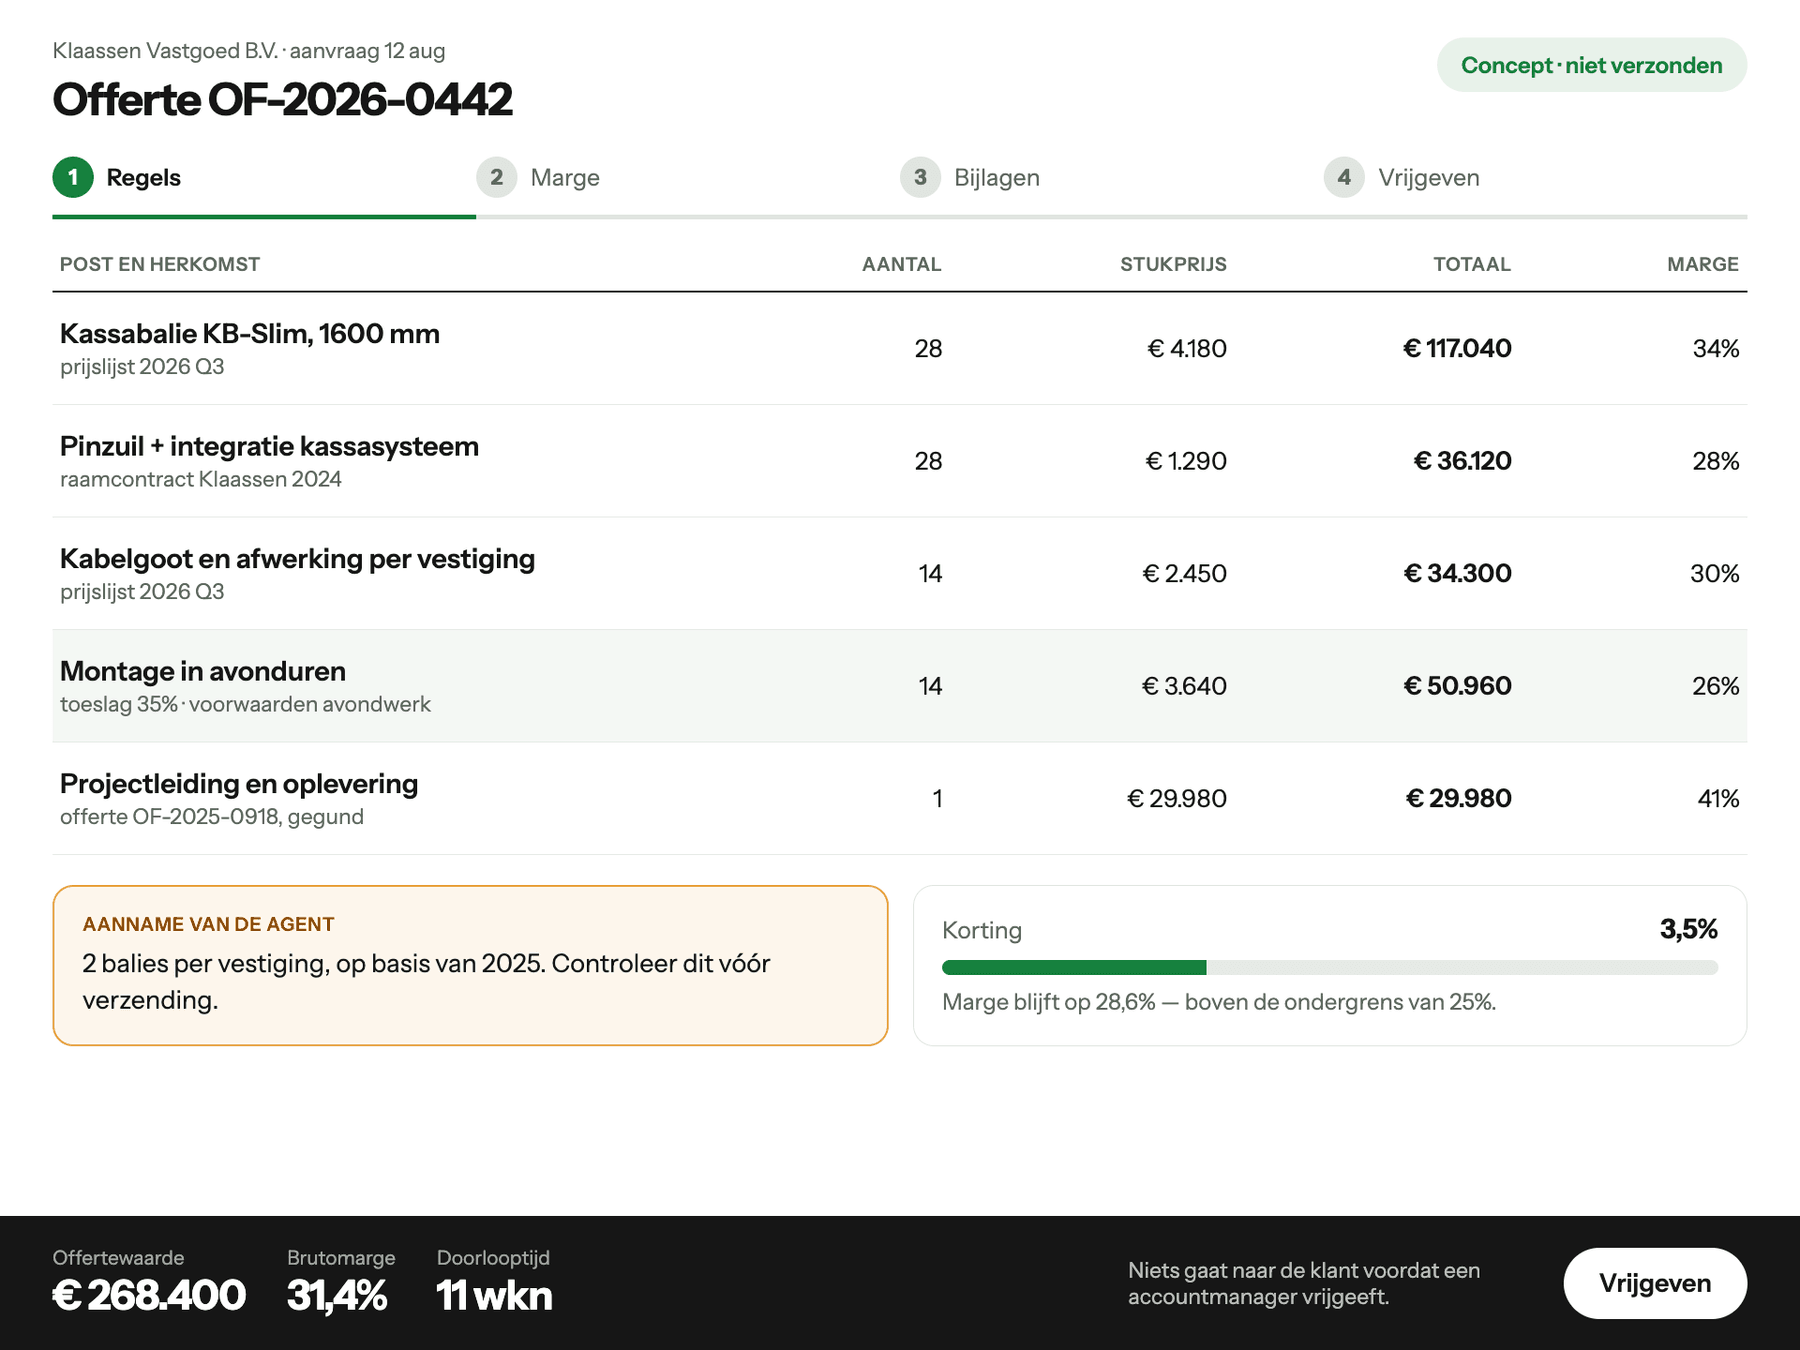This screenshot has width=1800, height=1350.
Task: Click the AANTAL column header
Action: (x=901, y=264)
